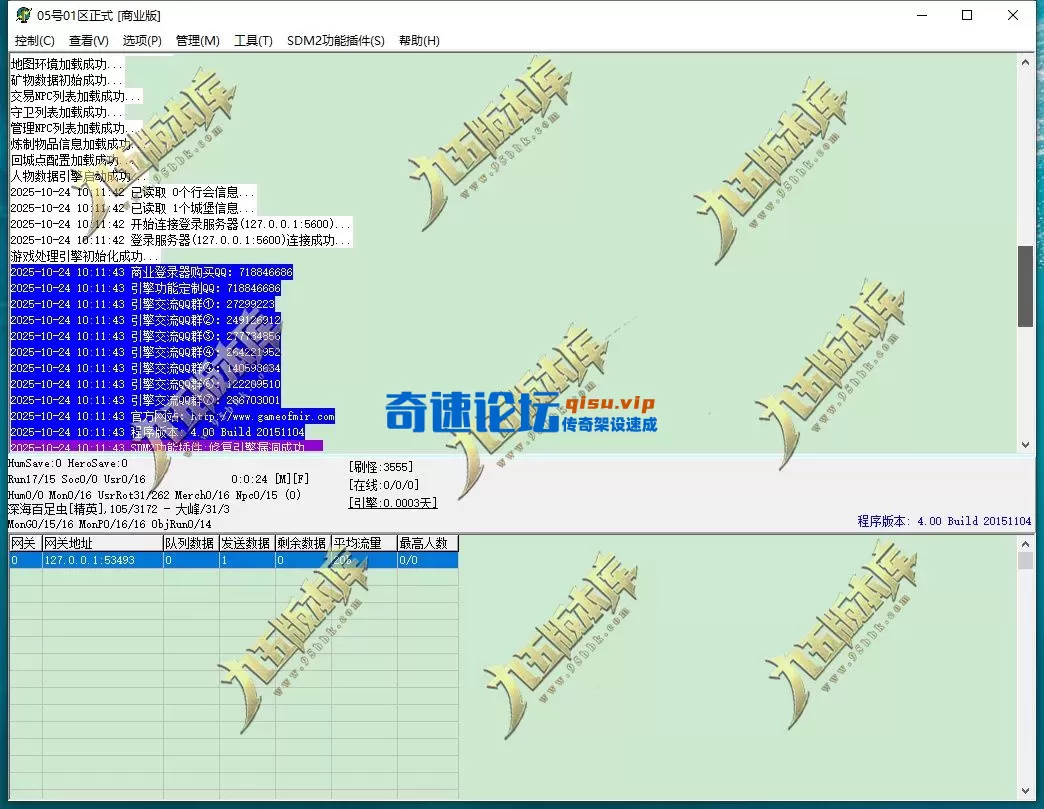The image size is (1044, 809).
Task: Select the 发送数据 cell showing 1
Action: tap(247, 560)
